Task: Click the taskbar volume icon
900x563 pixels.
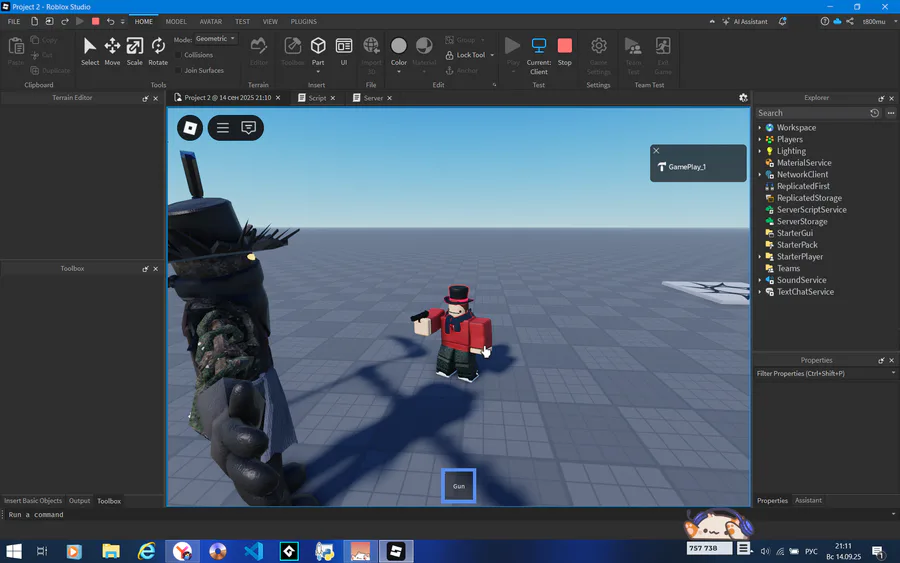Action: (765, 551)
